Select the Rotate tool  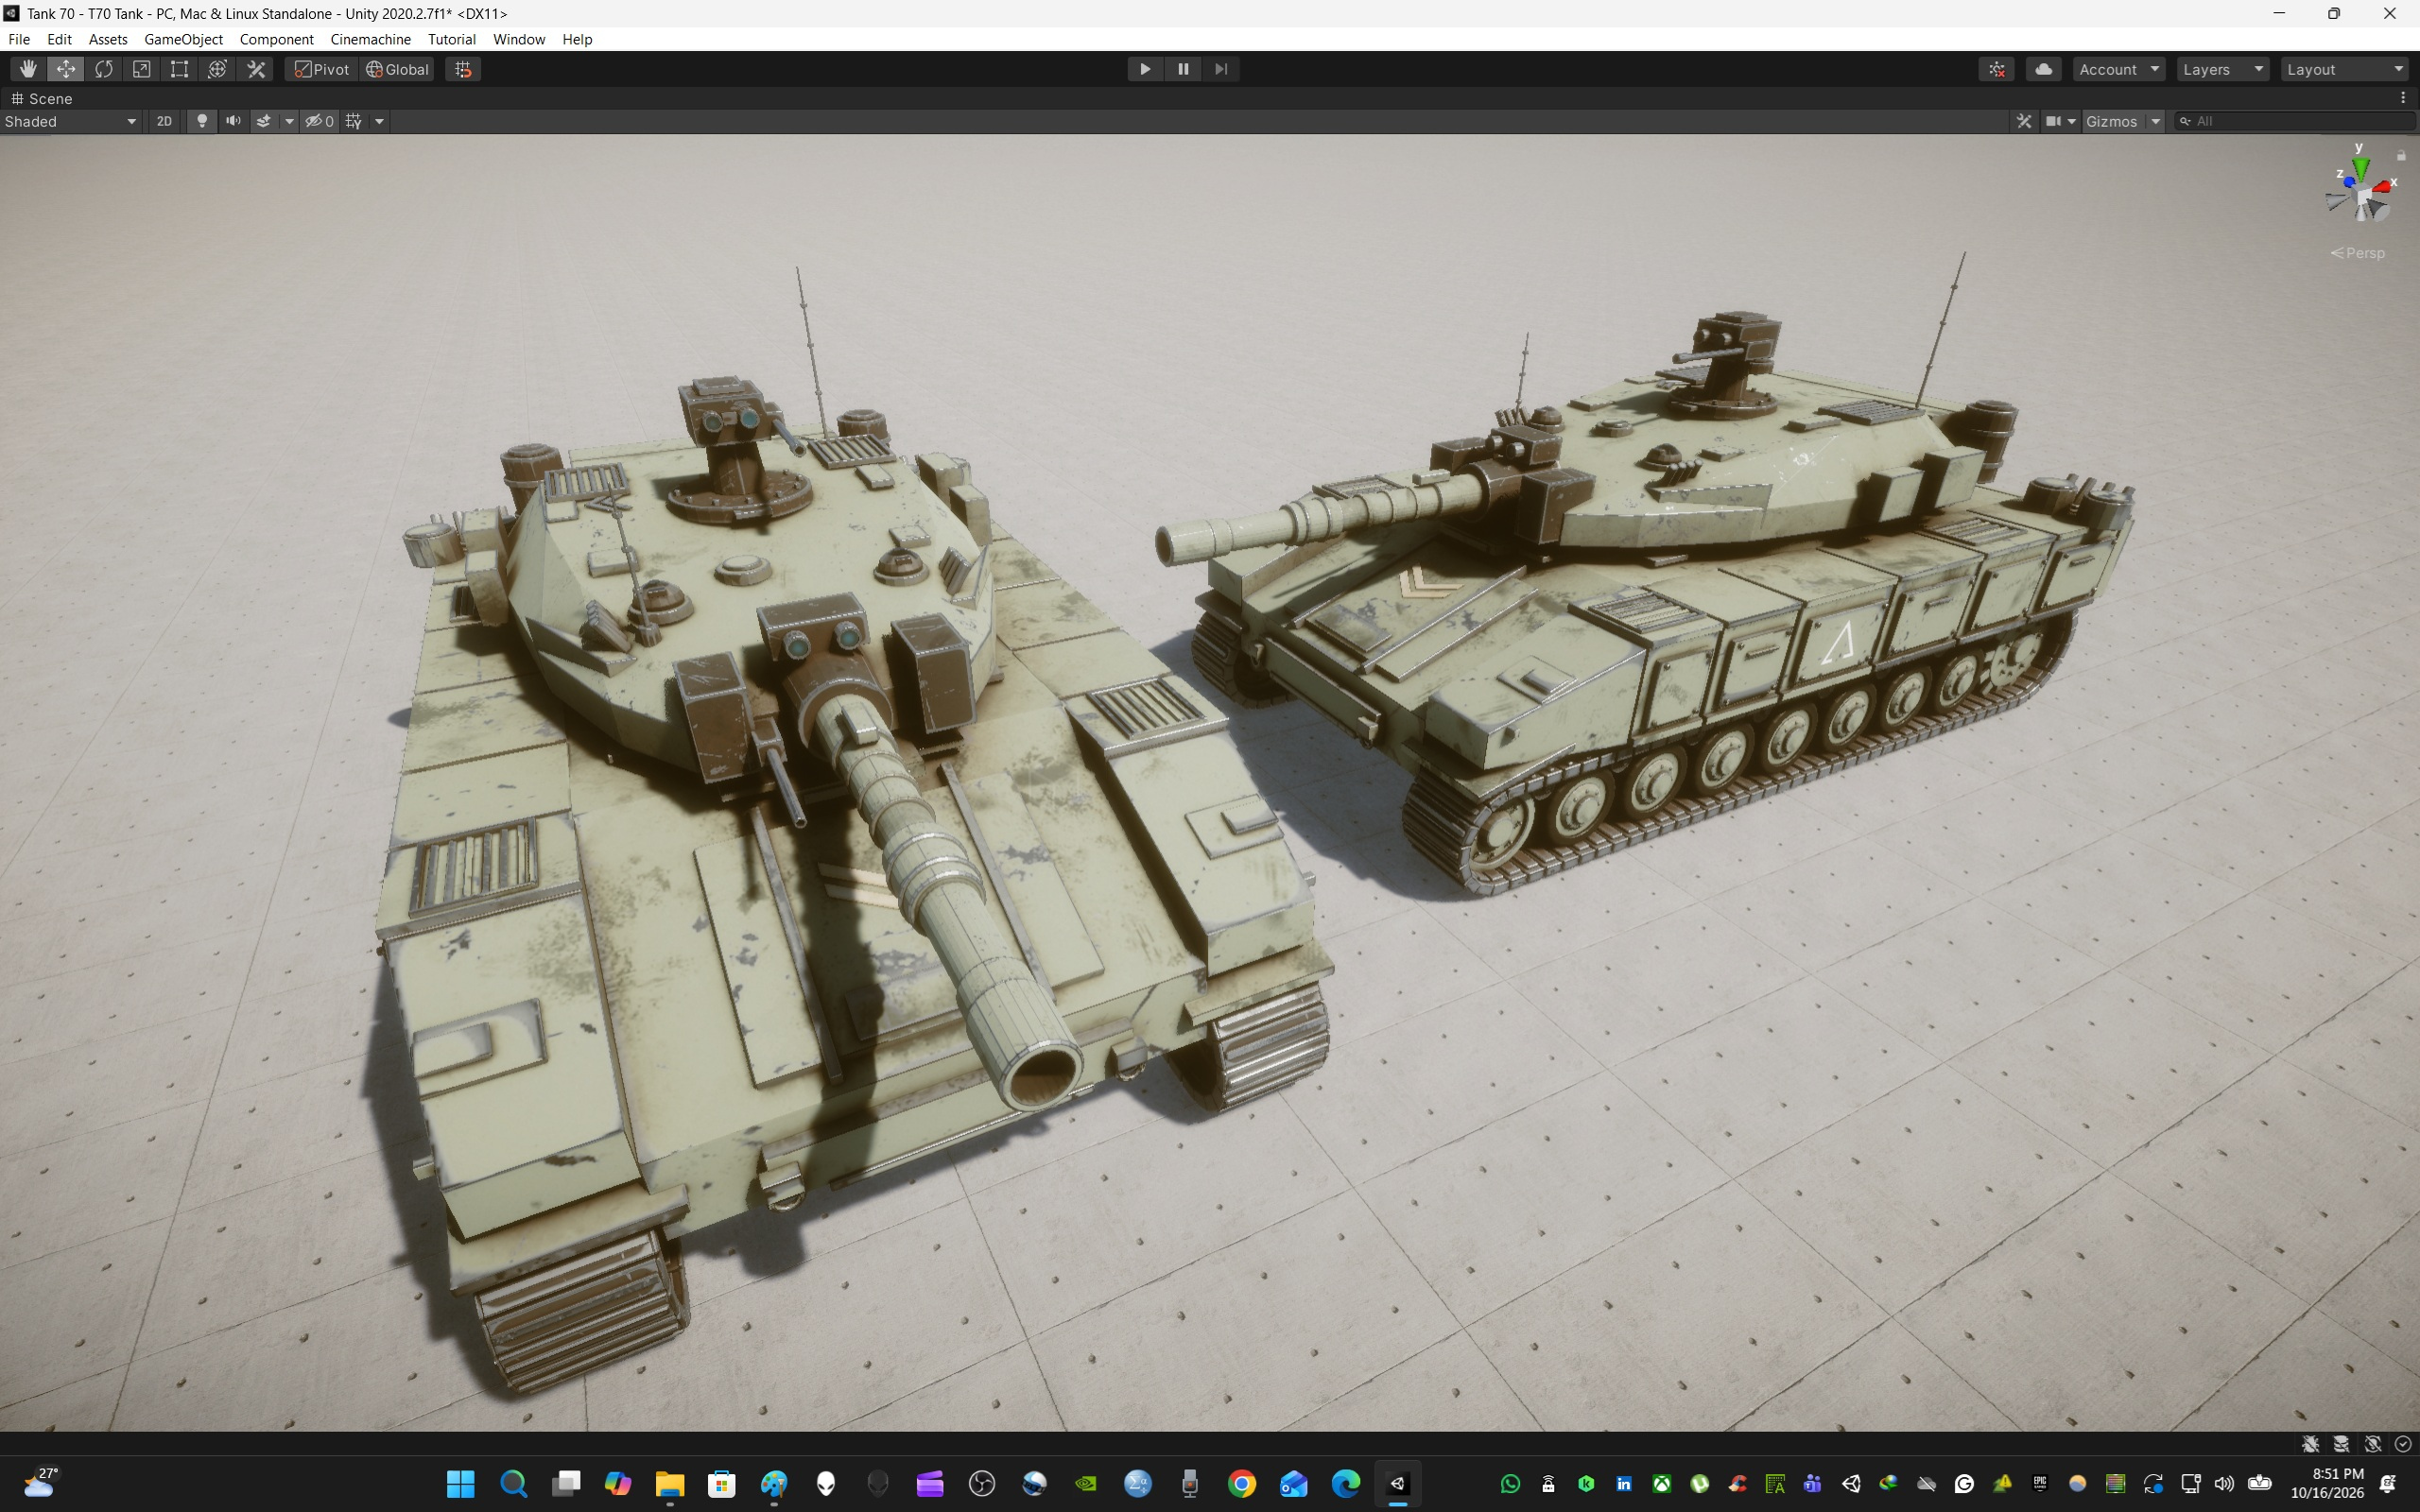pyautogui.click(x=104, y=69)
